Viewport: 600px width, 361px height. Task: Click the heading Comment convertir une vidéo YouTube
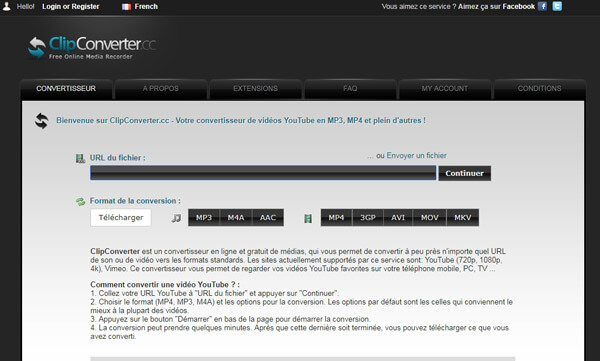(165, 284)
